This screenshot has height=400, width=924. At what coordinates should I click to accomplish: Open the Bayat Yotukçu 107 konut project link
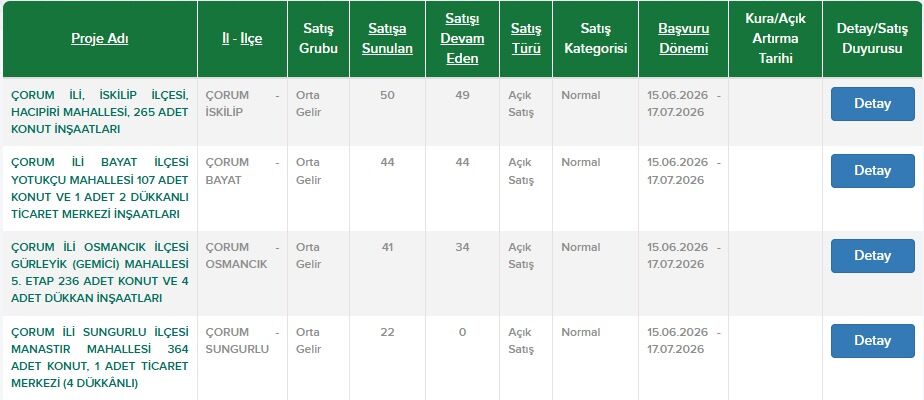pos(100,188)
